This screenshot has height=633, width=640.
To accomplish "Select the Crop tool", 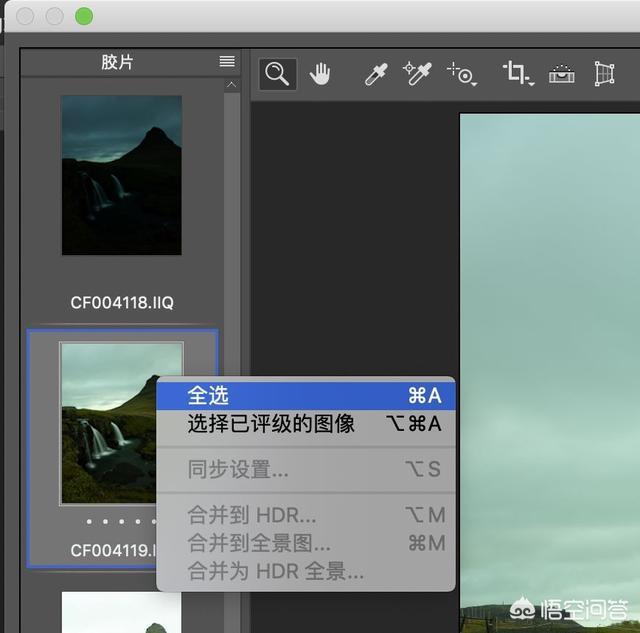I will pos(517,74).
